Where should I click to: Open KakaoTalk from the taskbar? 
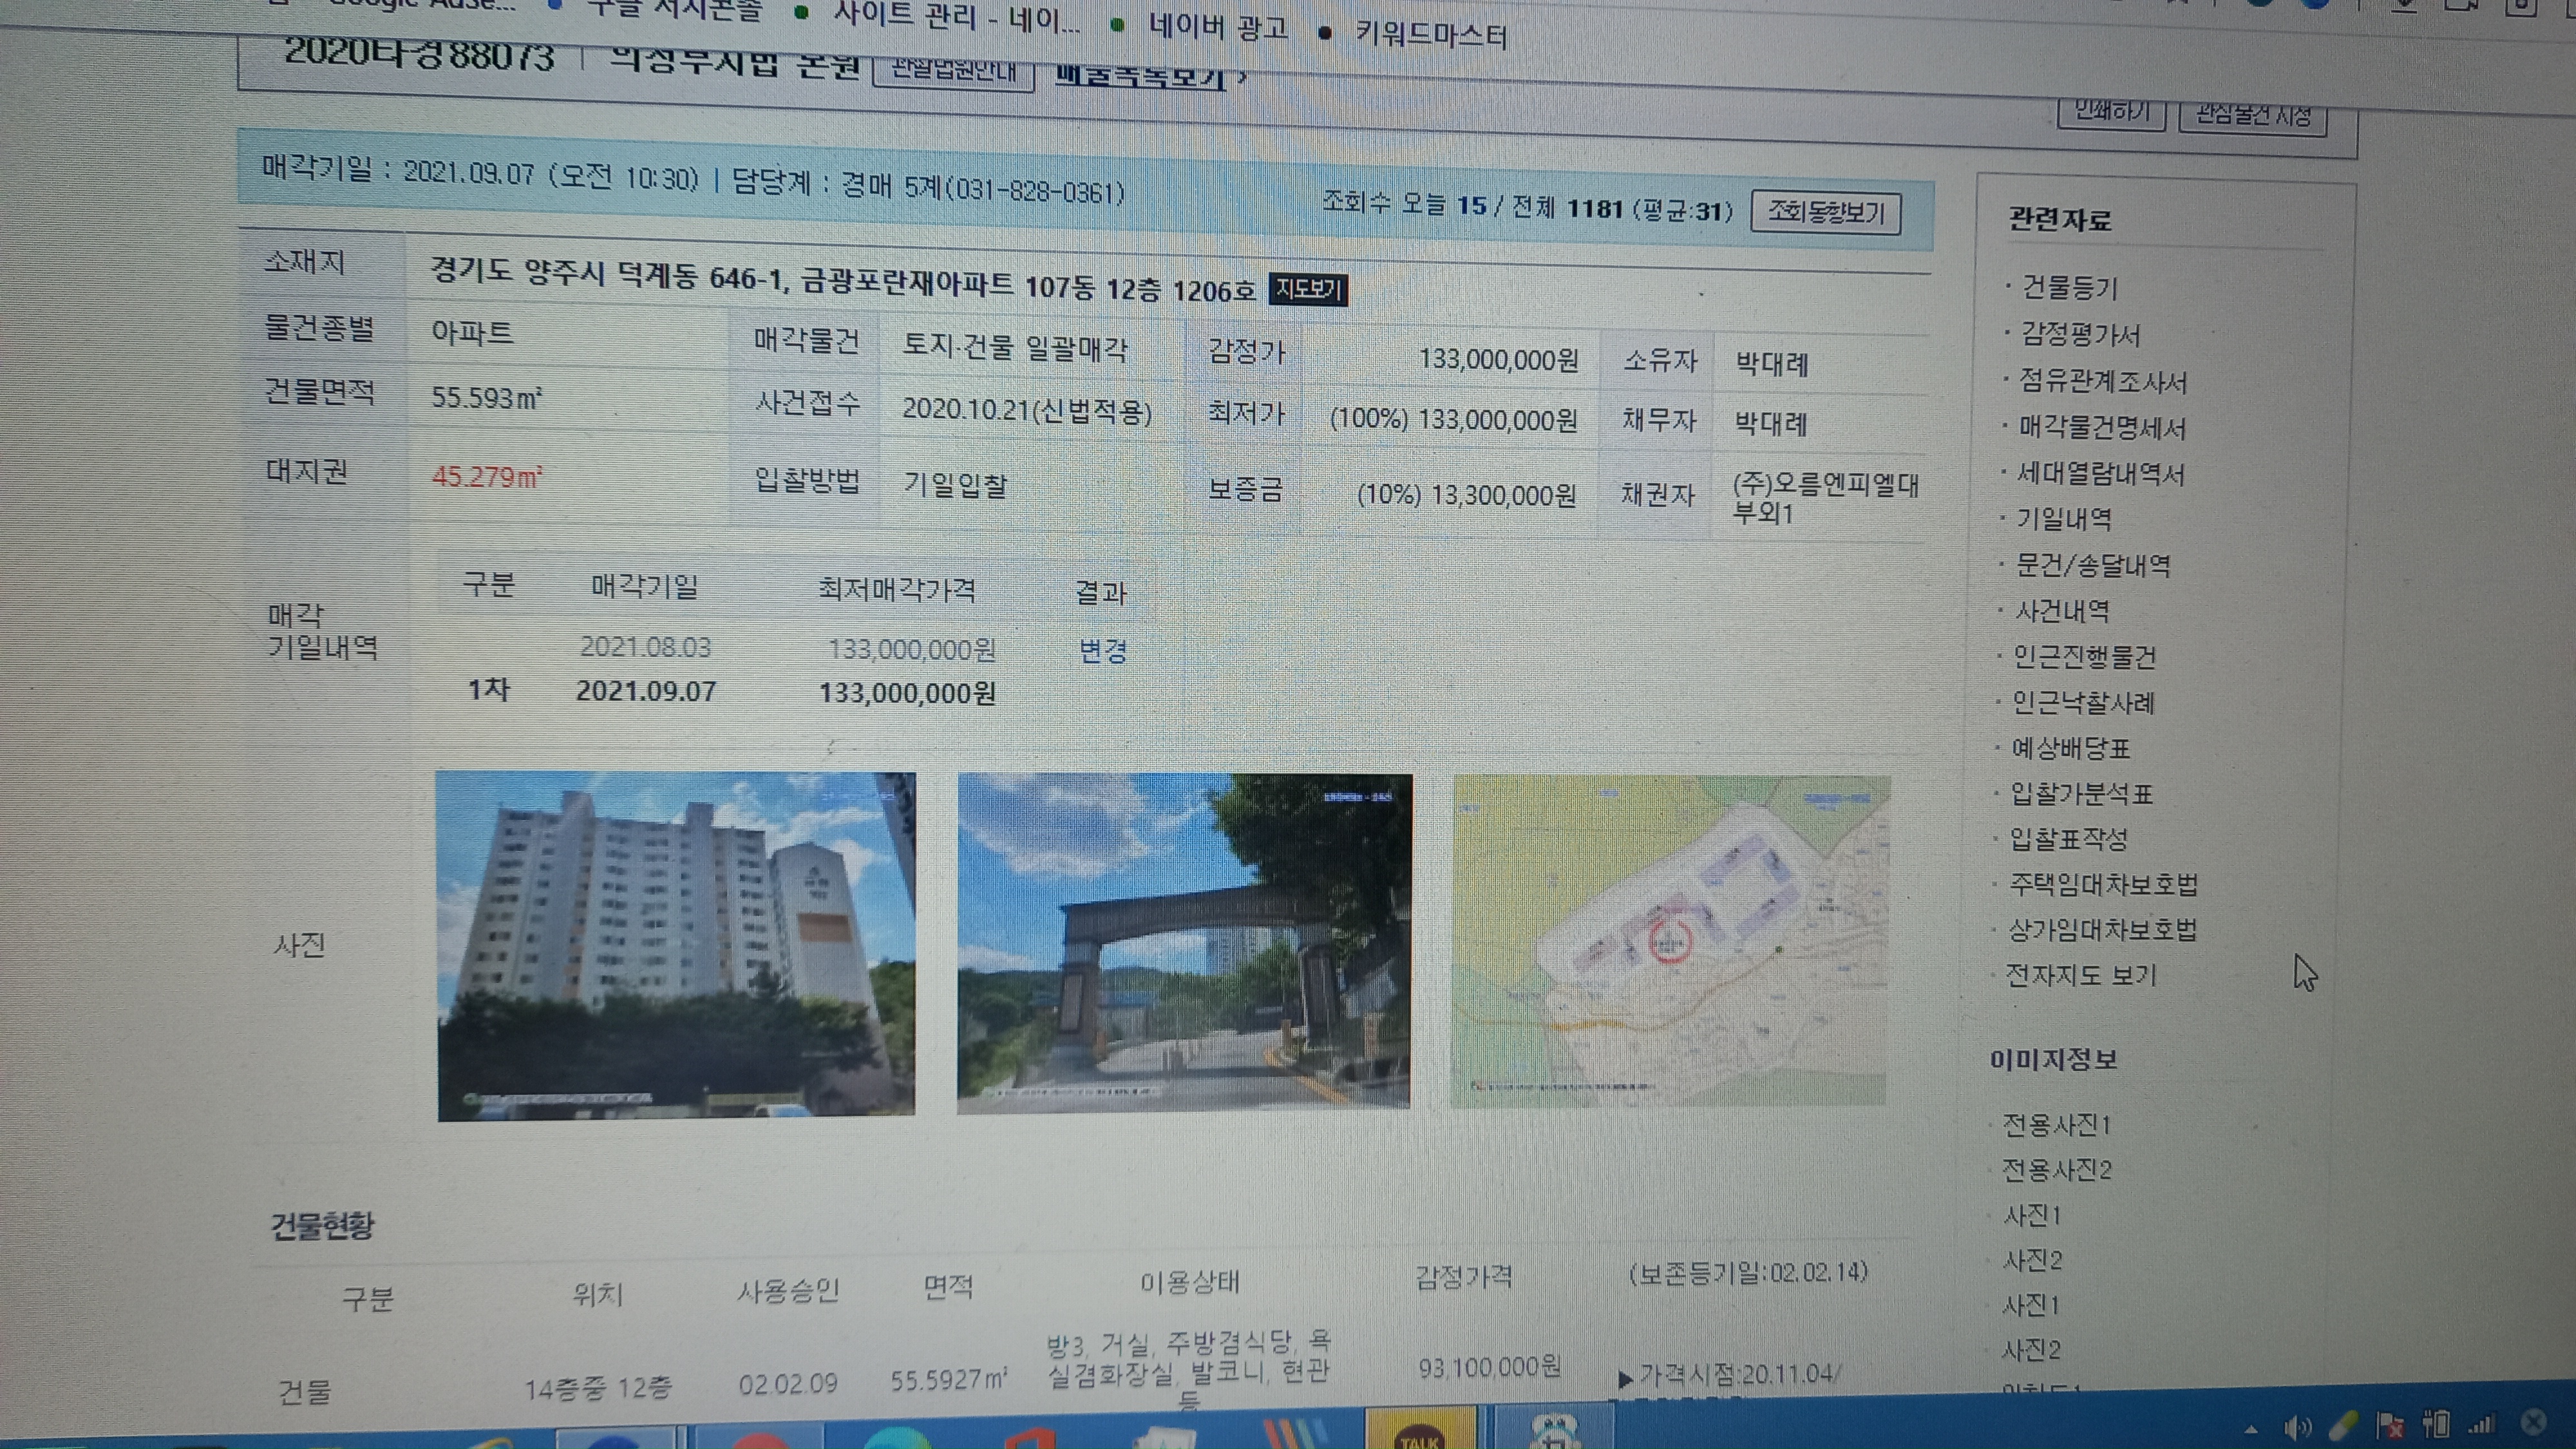click(x=1420, y=1432)
